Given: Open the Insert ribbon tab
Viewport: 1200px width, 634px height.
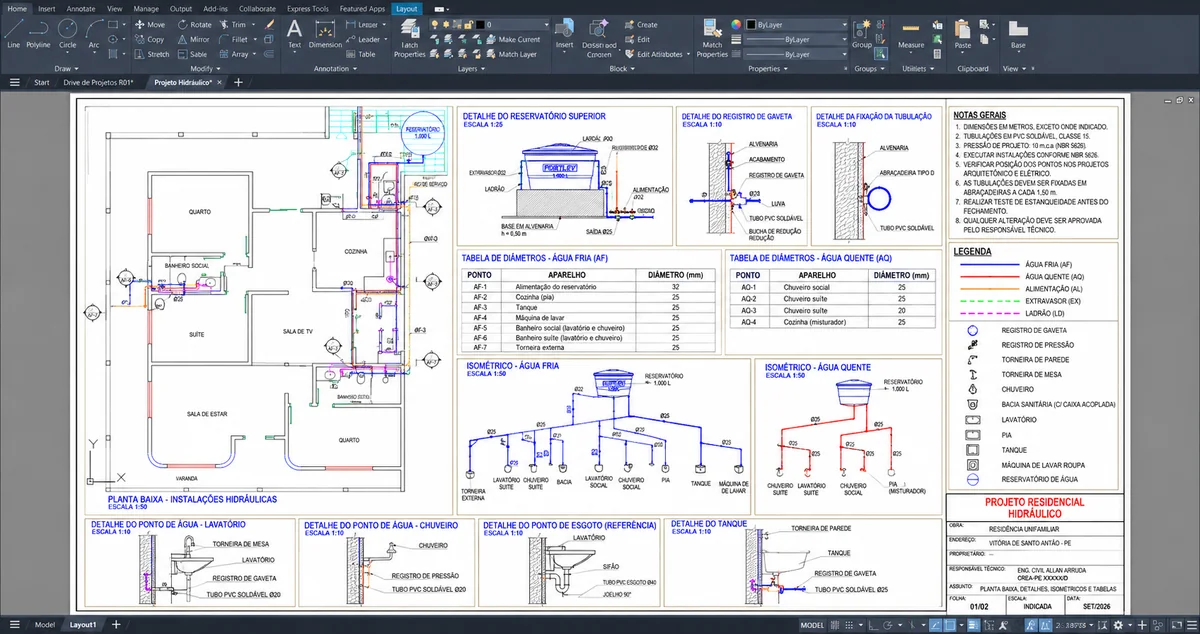Looking at the screenshot, I should point(47,8).
